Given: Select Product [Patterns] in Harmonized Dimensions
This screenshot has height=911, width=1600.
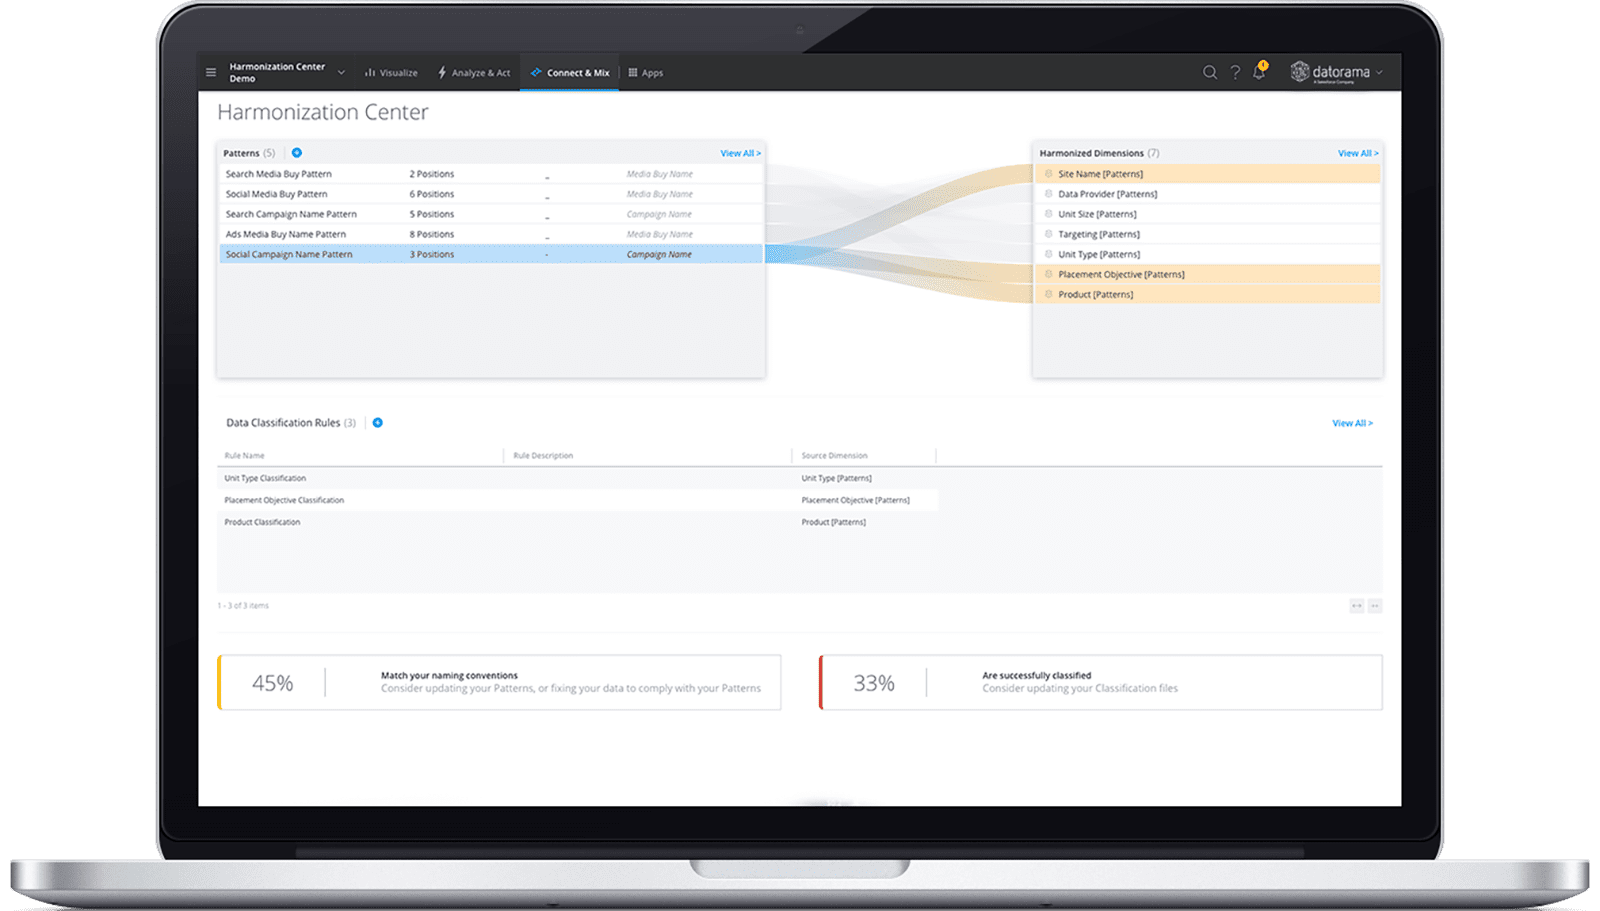Looking at the screenshot, I should (1208, 294).
